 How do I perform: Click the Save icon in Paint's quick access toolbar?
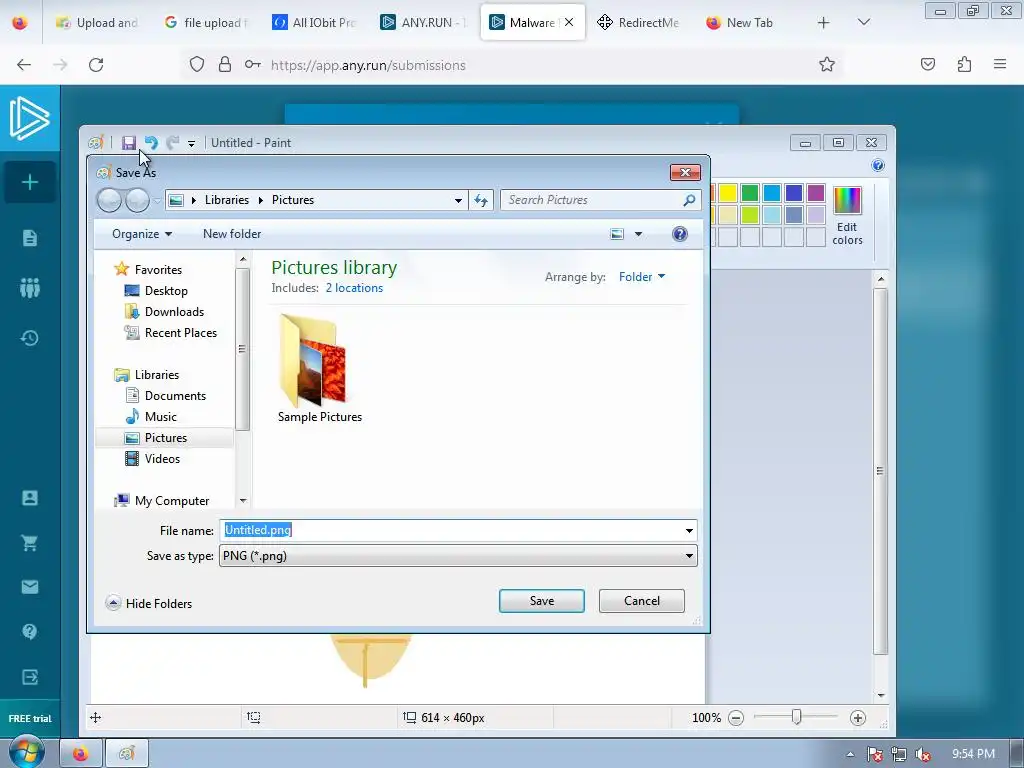(129, 142)
